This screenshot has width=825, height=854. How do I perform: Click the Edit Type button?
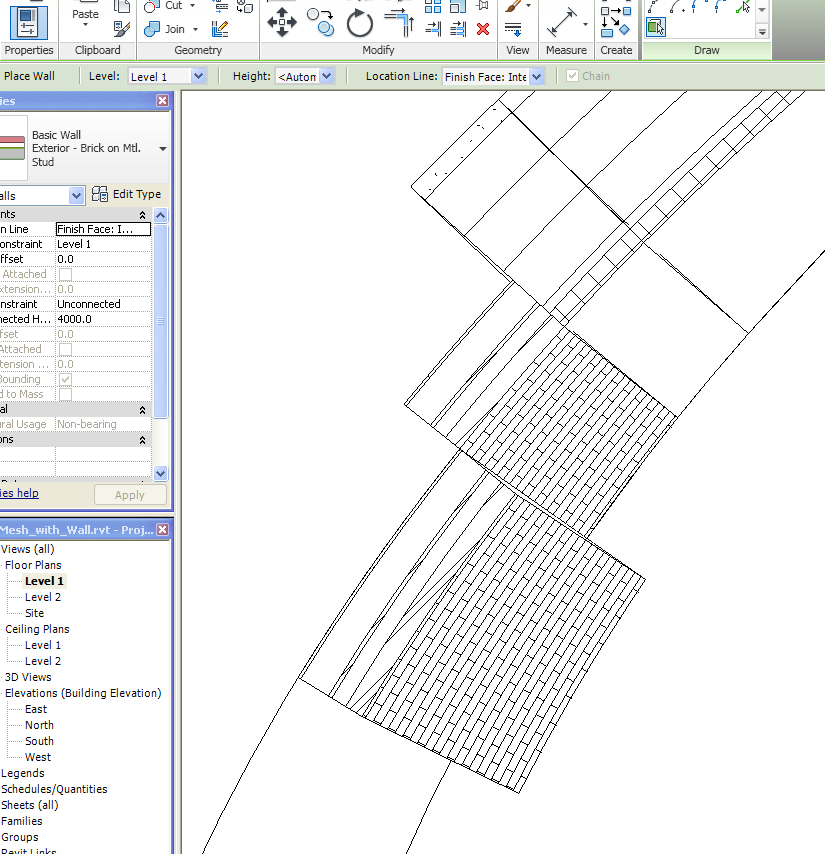127,194
